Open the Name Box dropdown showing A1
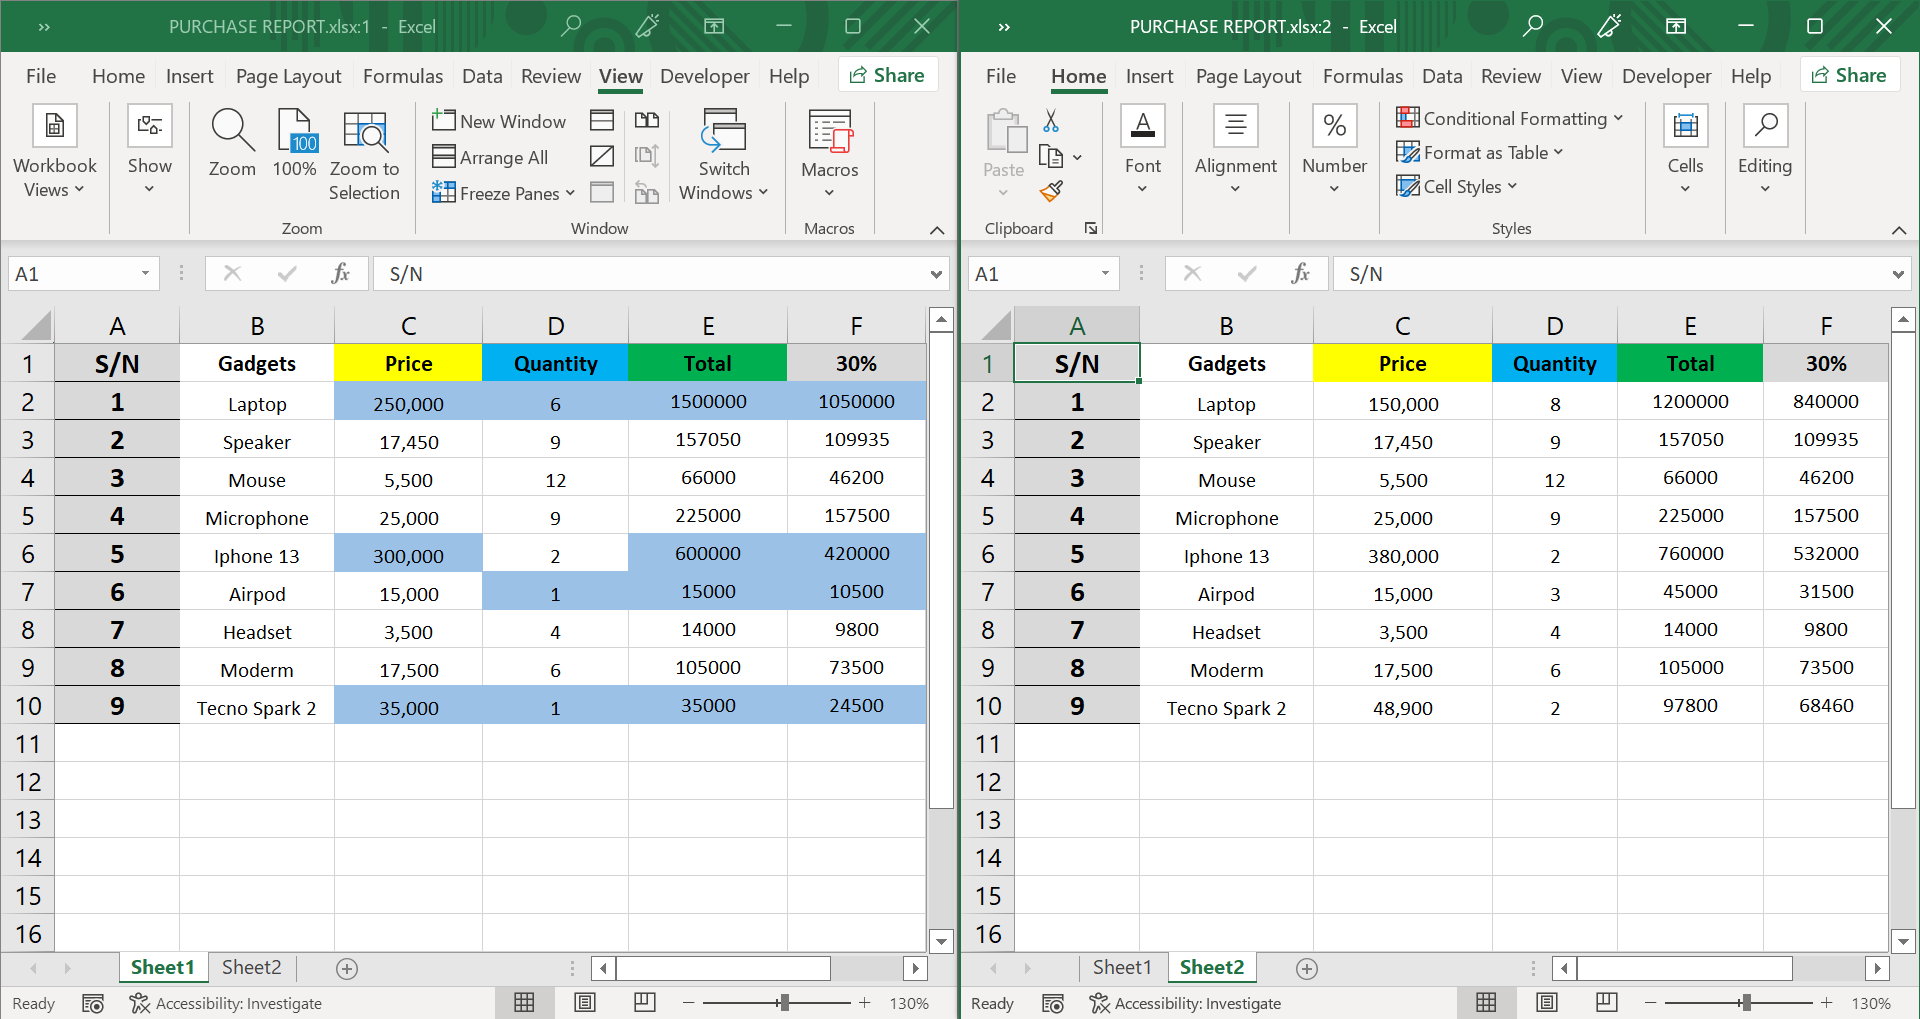Screen dimensions: 1920x1019 [145, 273]
